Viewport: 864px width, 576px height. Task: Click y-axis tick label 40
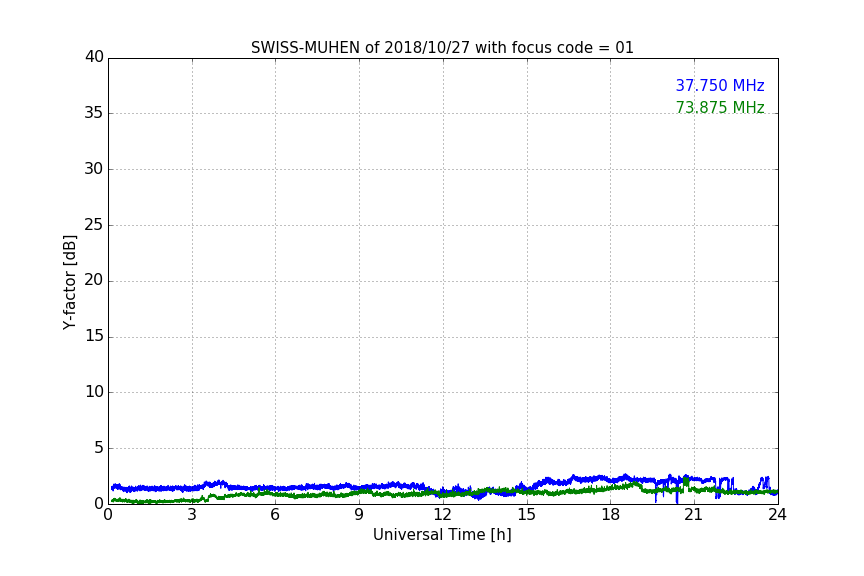[94, 57]
